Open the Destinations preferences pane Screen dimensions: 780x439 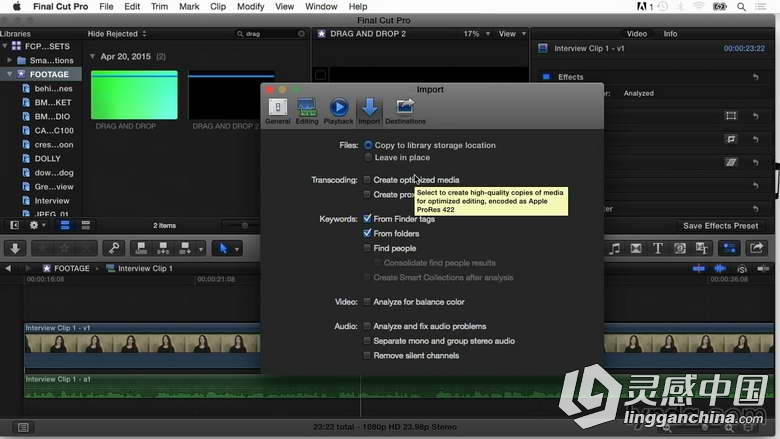pyautogui.click(x=405, y=111)
